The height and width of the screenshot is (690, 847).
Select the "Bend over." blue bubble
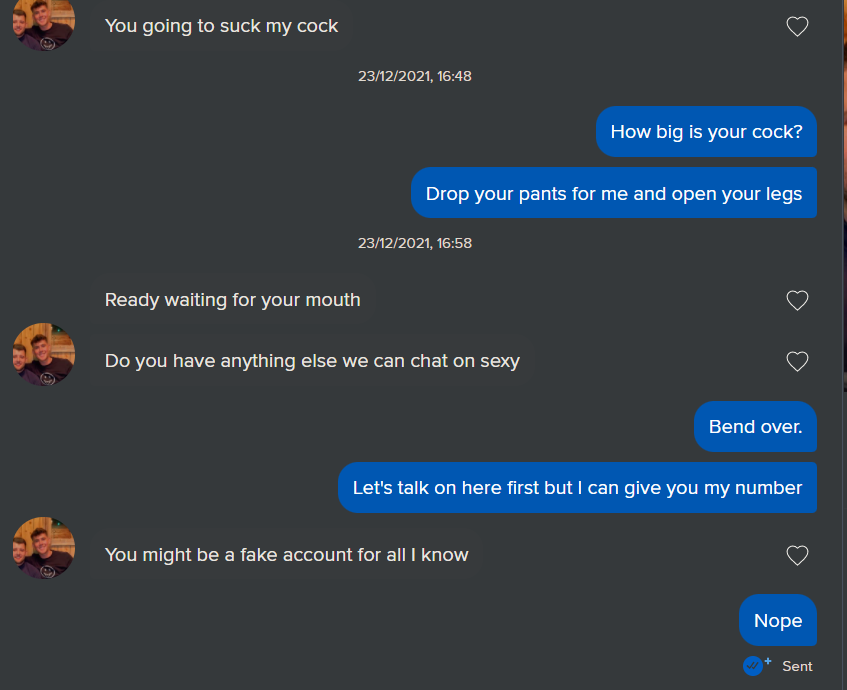click(755, 427)
